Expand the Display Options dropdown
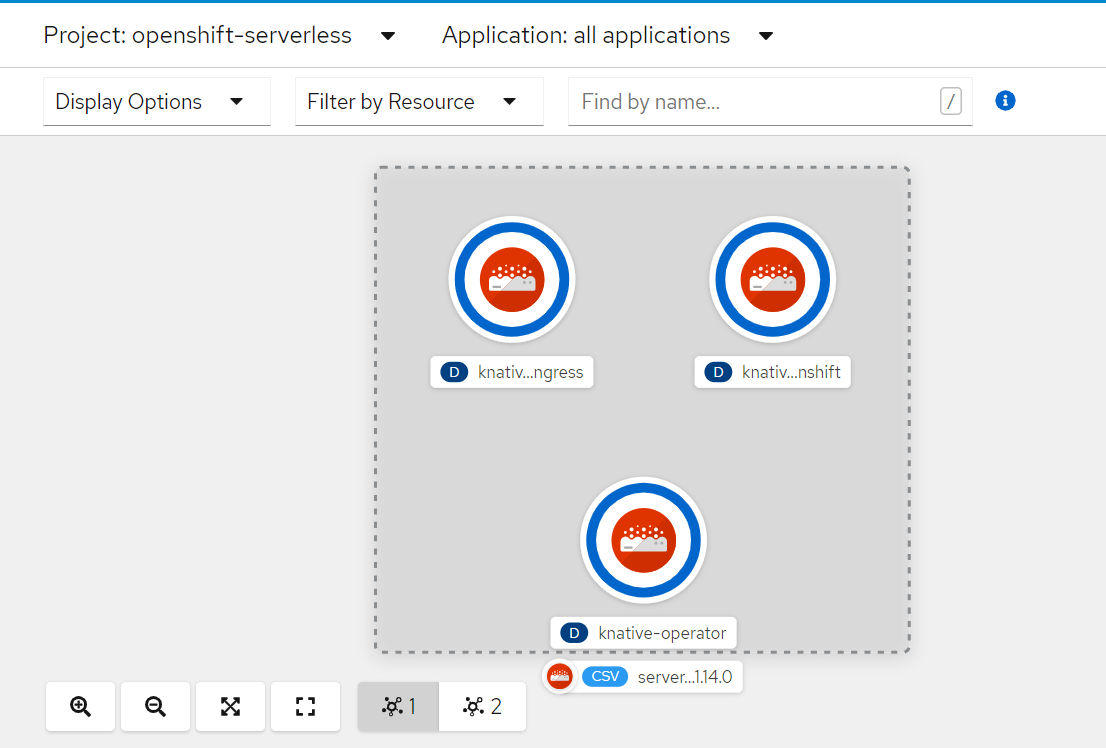1106x748 pixels. [x=157, y=102]
